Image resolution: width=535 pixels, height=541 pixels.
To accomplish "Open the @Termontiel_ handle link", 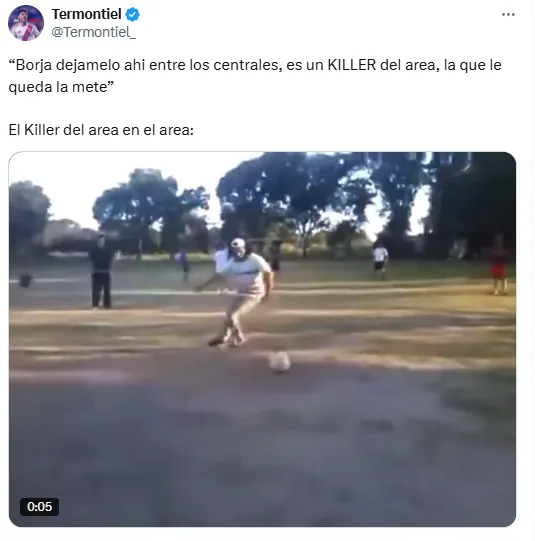I will pyautogui.click(x=93, y=32).
